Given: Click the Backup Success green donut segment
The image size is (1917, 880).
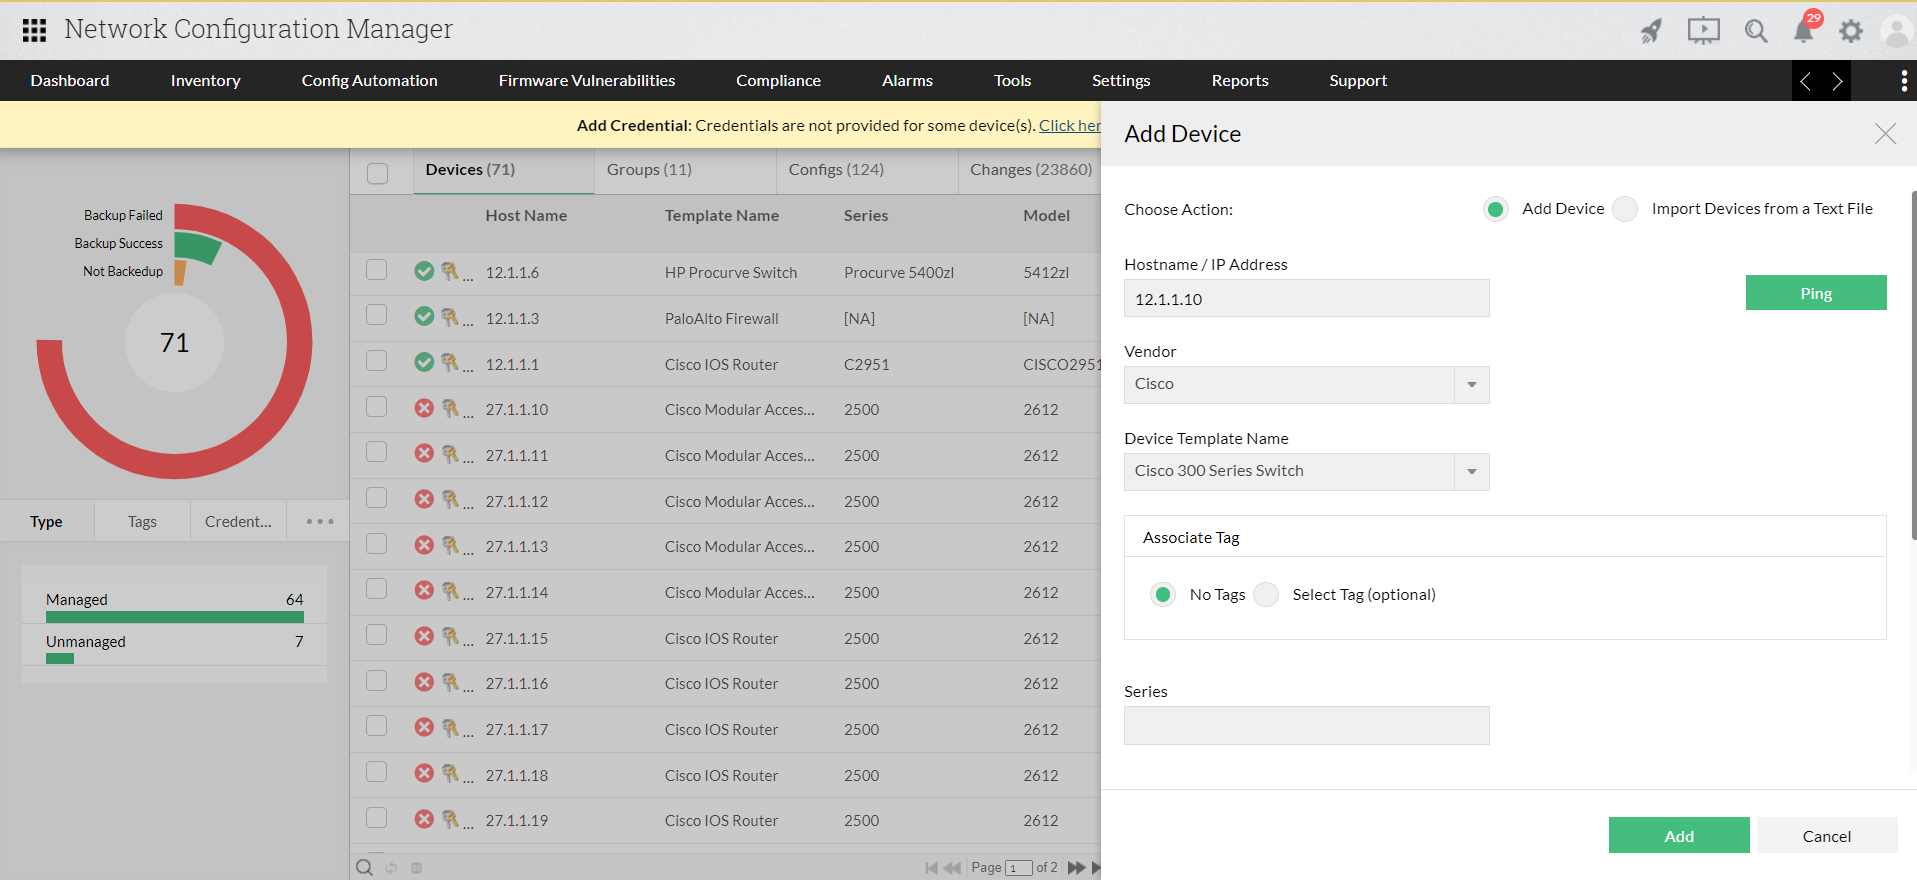Looking at the screenshot, I should click(x=197, y=246).
